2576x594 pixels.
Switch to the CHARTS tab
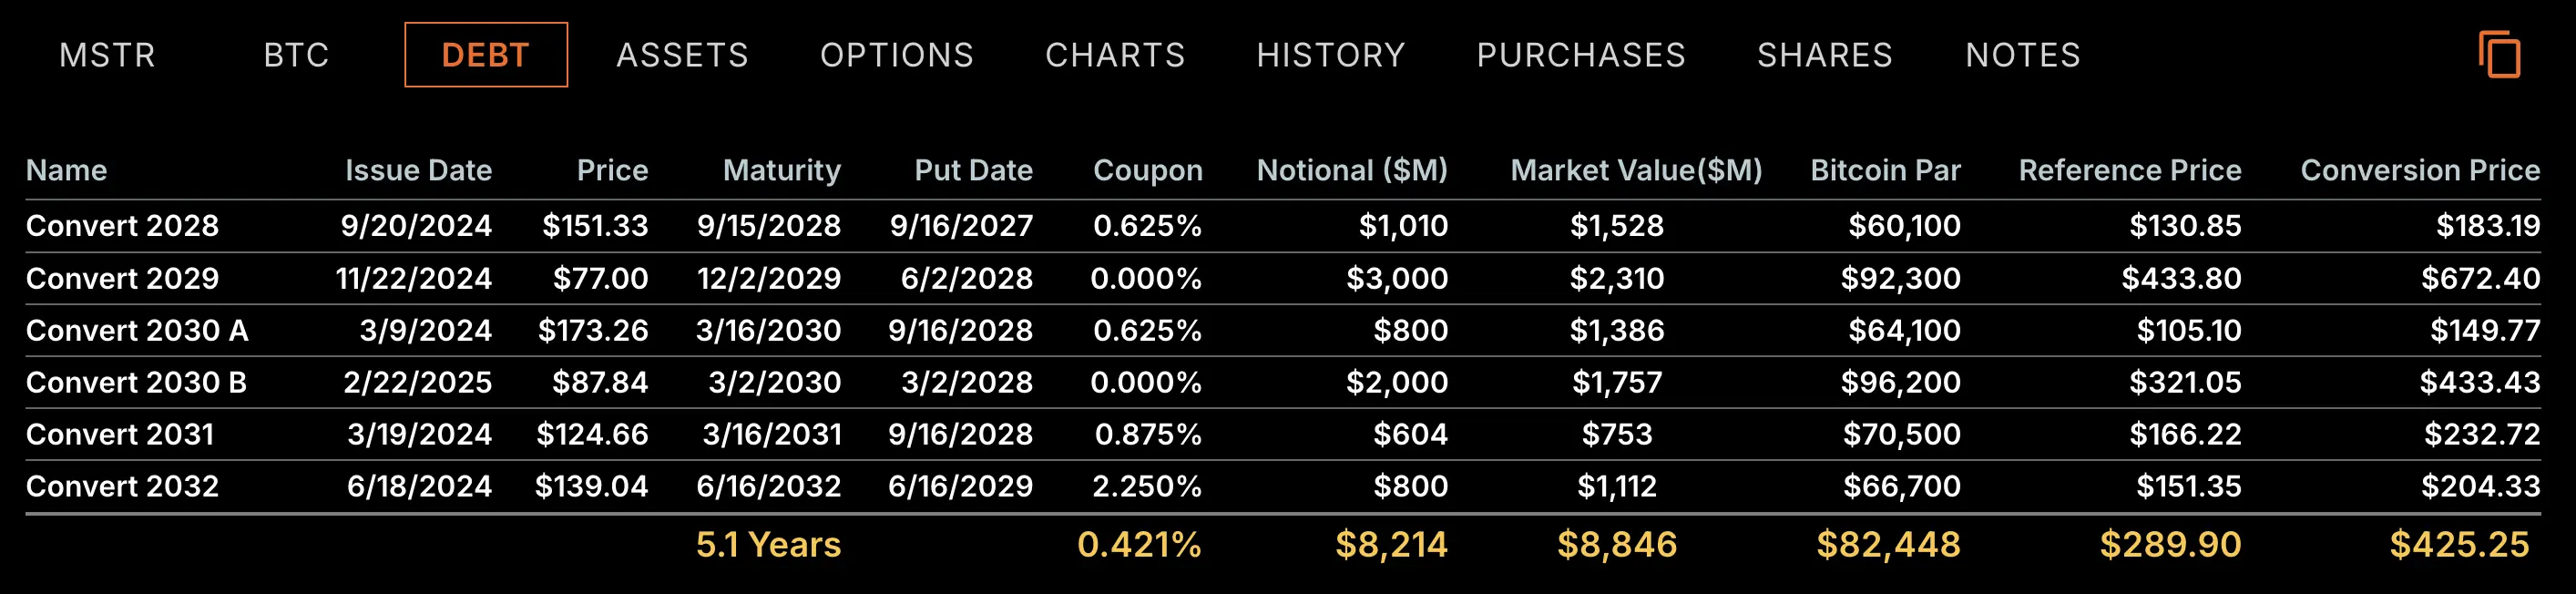pos(1115,55)
